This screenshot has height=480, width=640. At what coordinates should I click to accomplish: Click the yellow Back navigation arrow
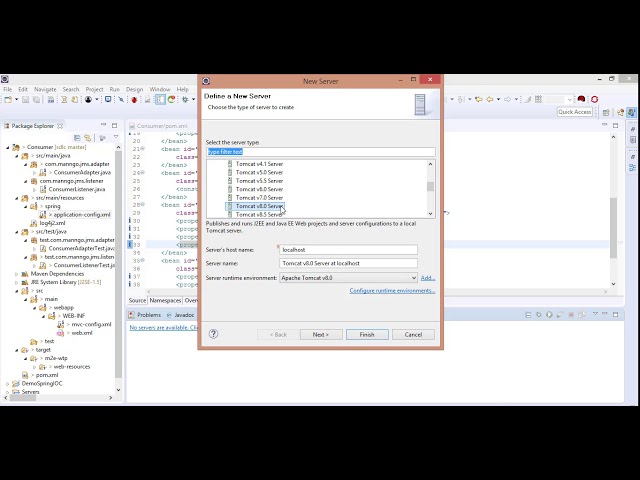pyautogui.click(x=489, y=99)
